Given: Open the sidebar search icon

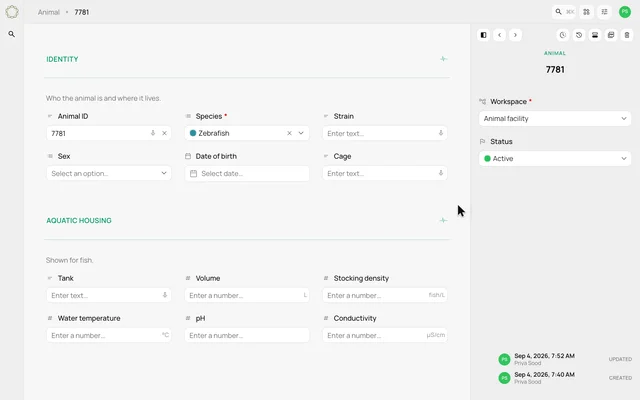Looking at the screenshot, I should click(x=12, y=34).
